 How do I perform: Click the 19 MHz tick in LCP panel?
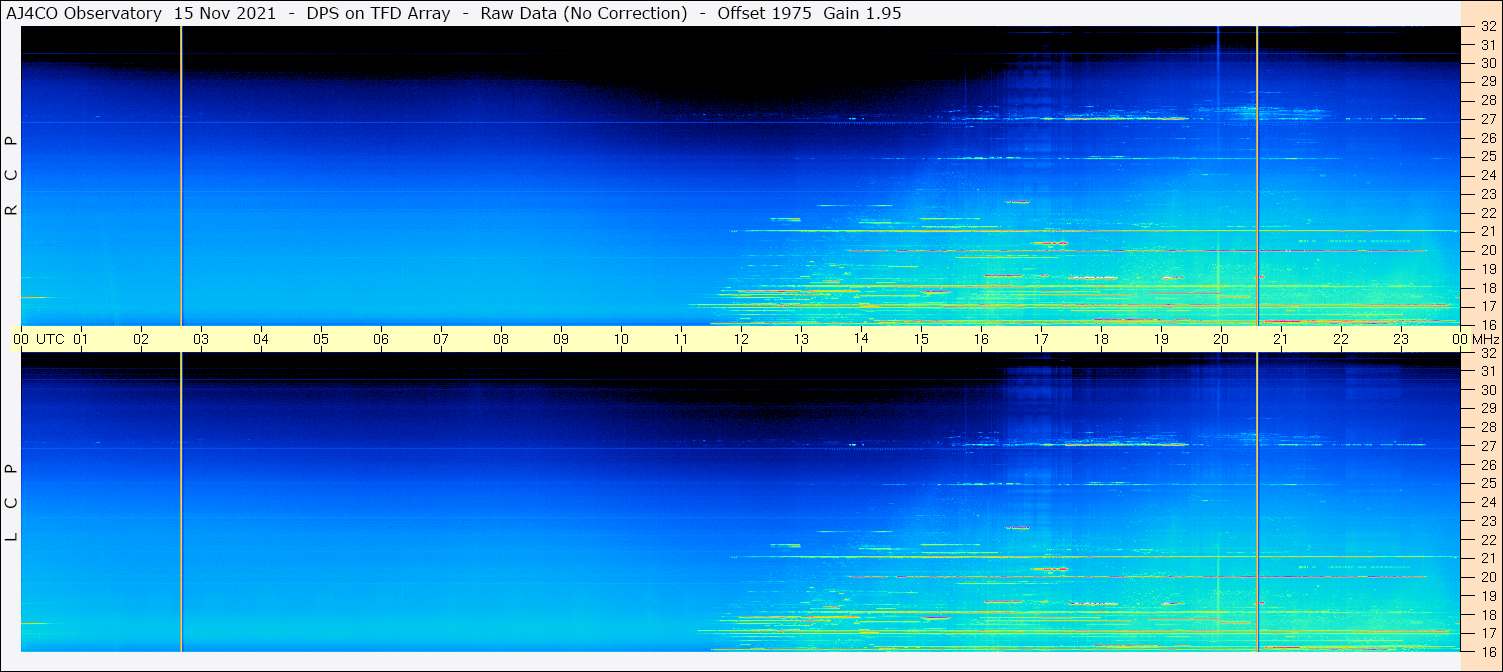[x=1488, y=596]
